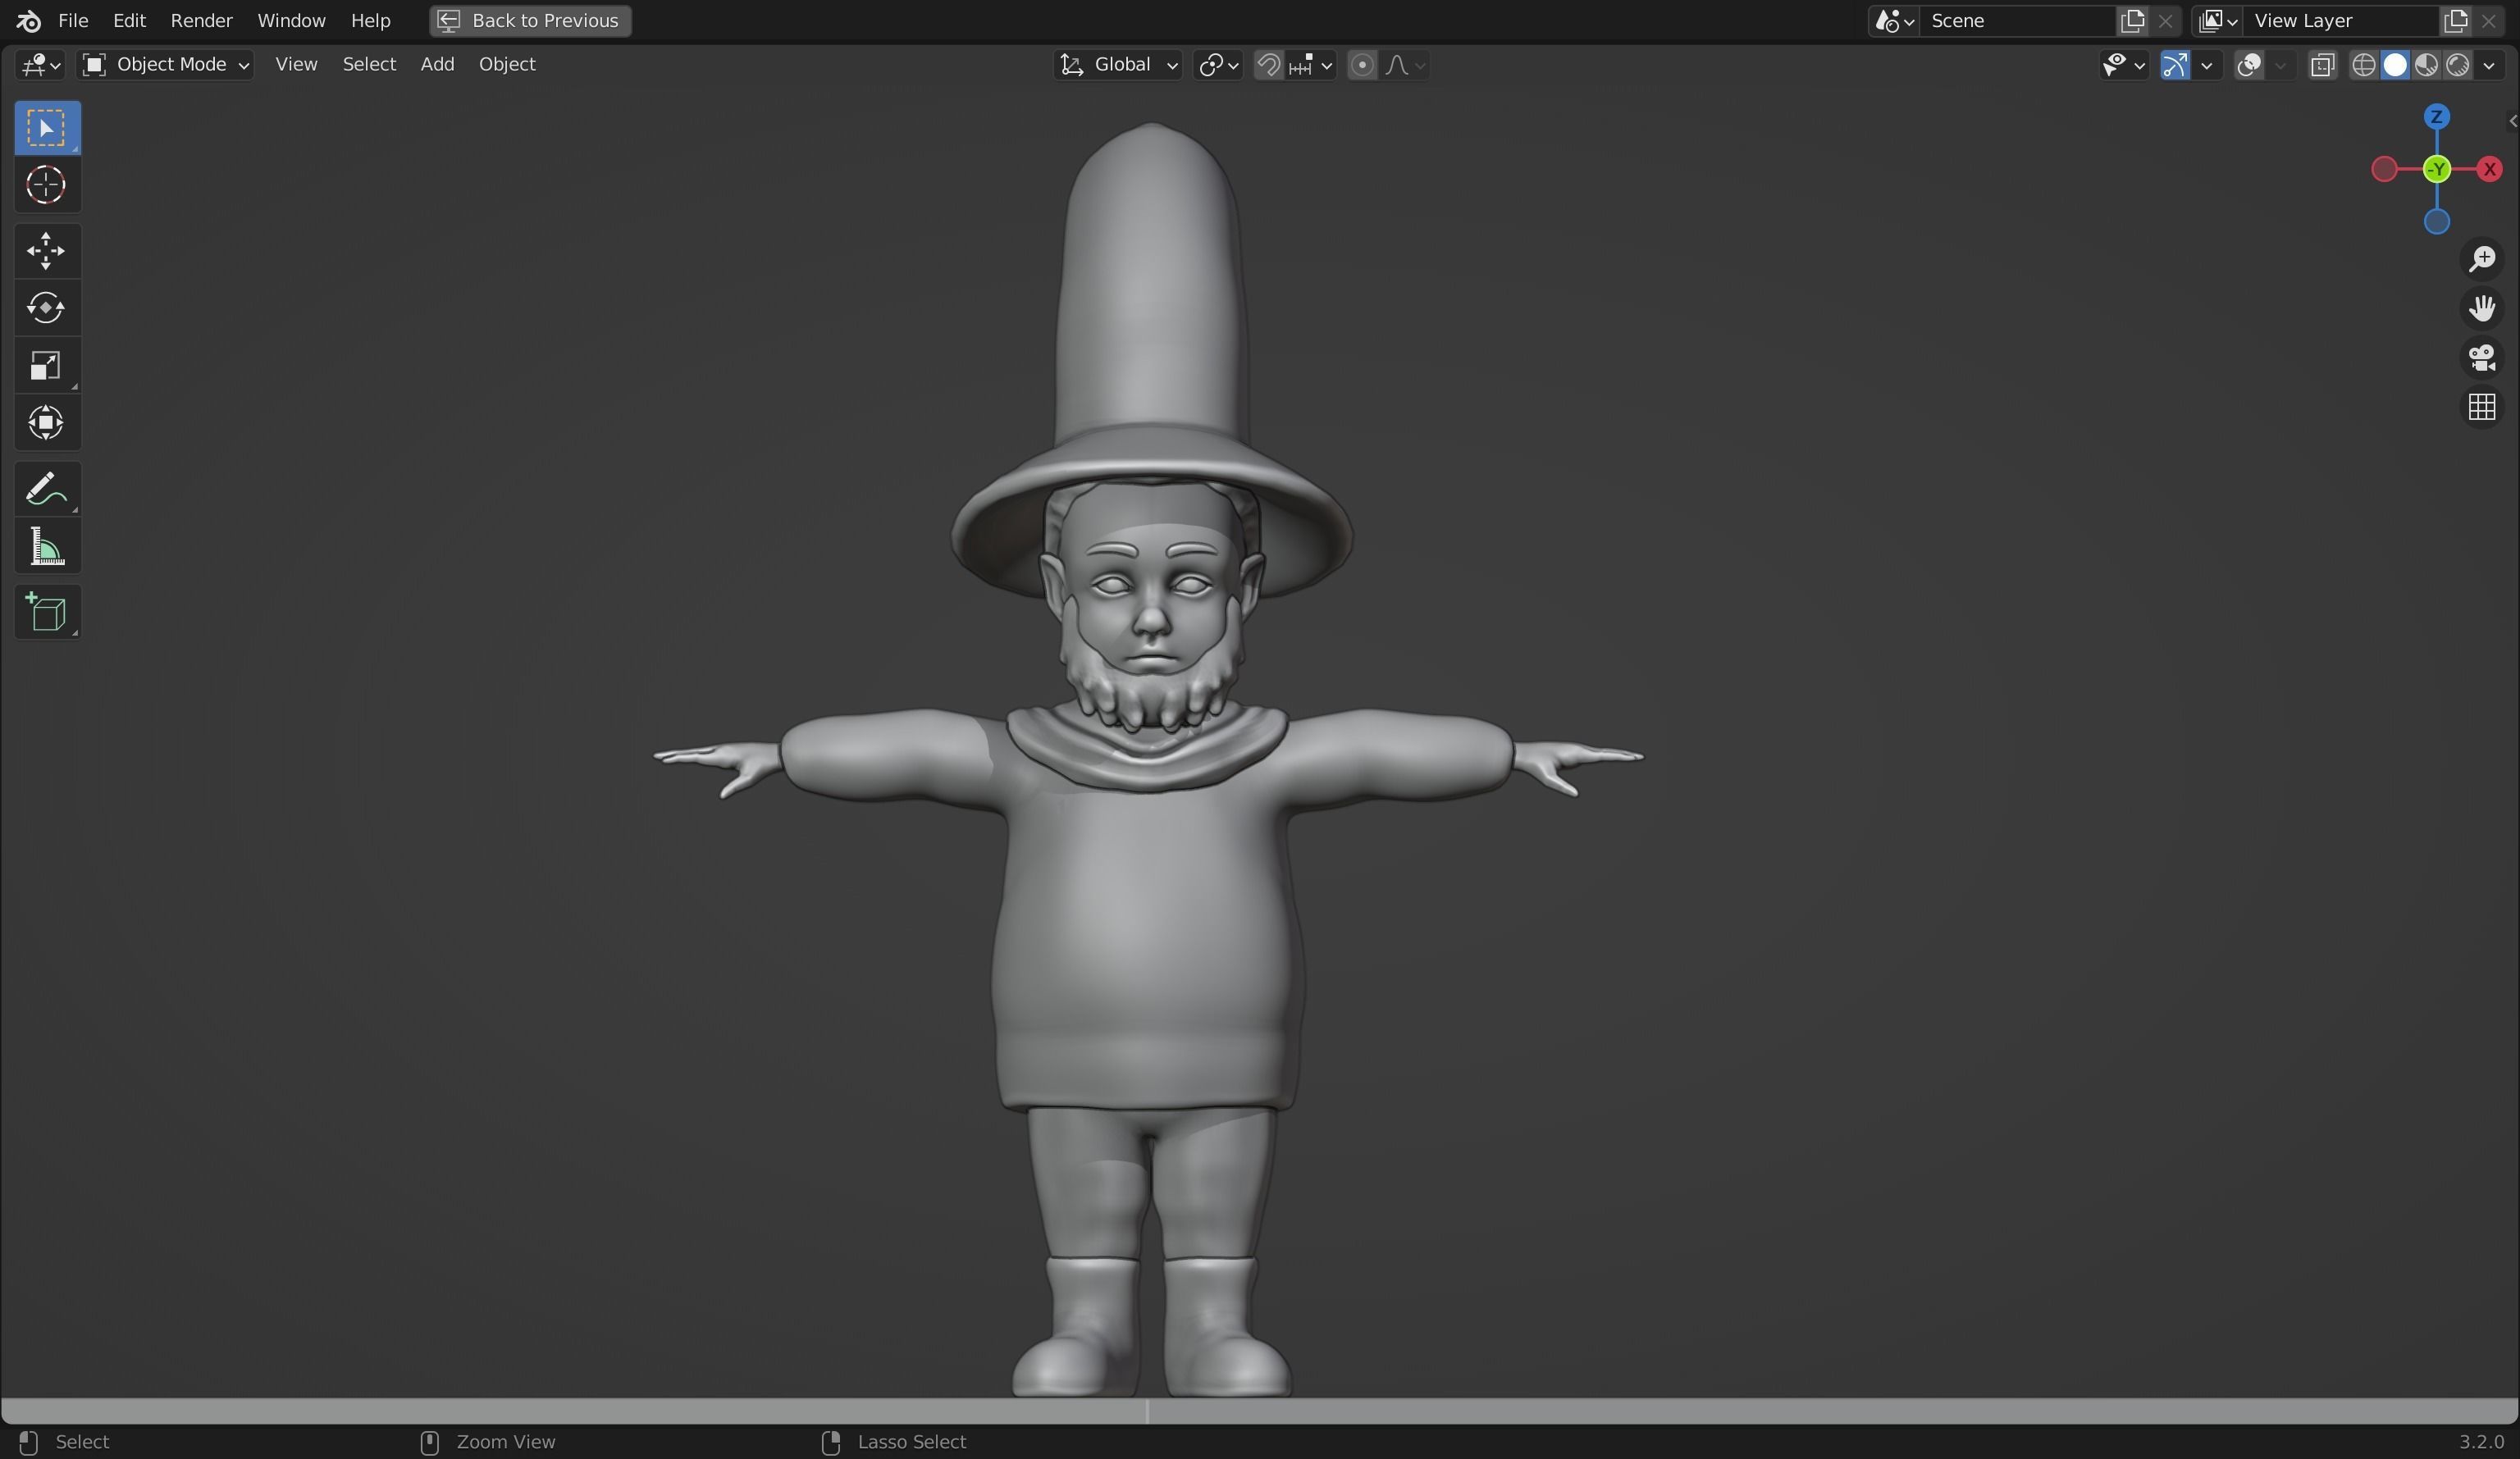Open the shading options dropdown arrow
The height and width of the screenshot is (1459, 2520).
pyautogui.click(x=2490, y=65)
